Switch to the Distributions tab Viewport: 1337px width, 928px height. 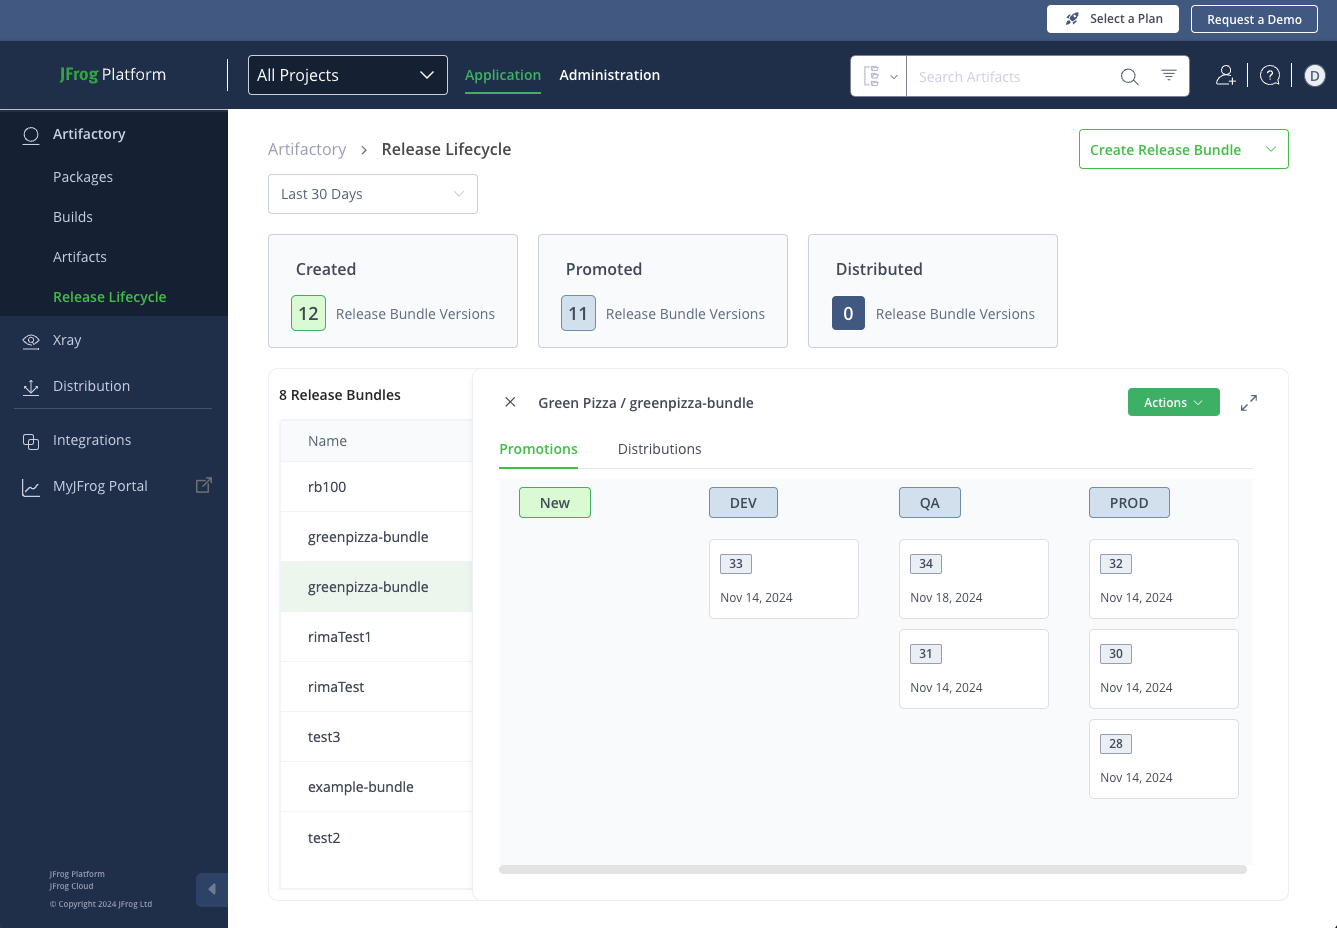(x=659, y=448)
